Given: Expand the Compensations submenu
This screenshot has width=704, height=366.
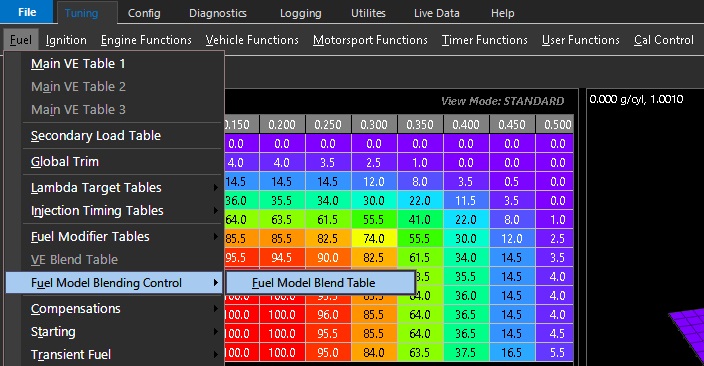Looking at the screenshot, I should point(114,309).
